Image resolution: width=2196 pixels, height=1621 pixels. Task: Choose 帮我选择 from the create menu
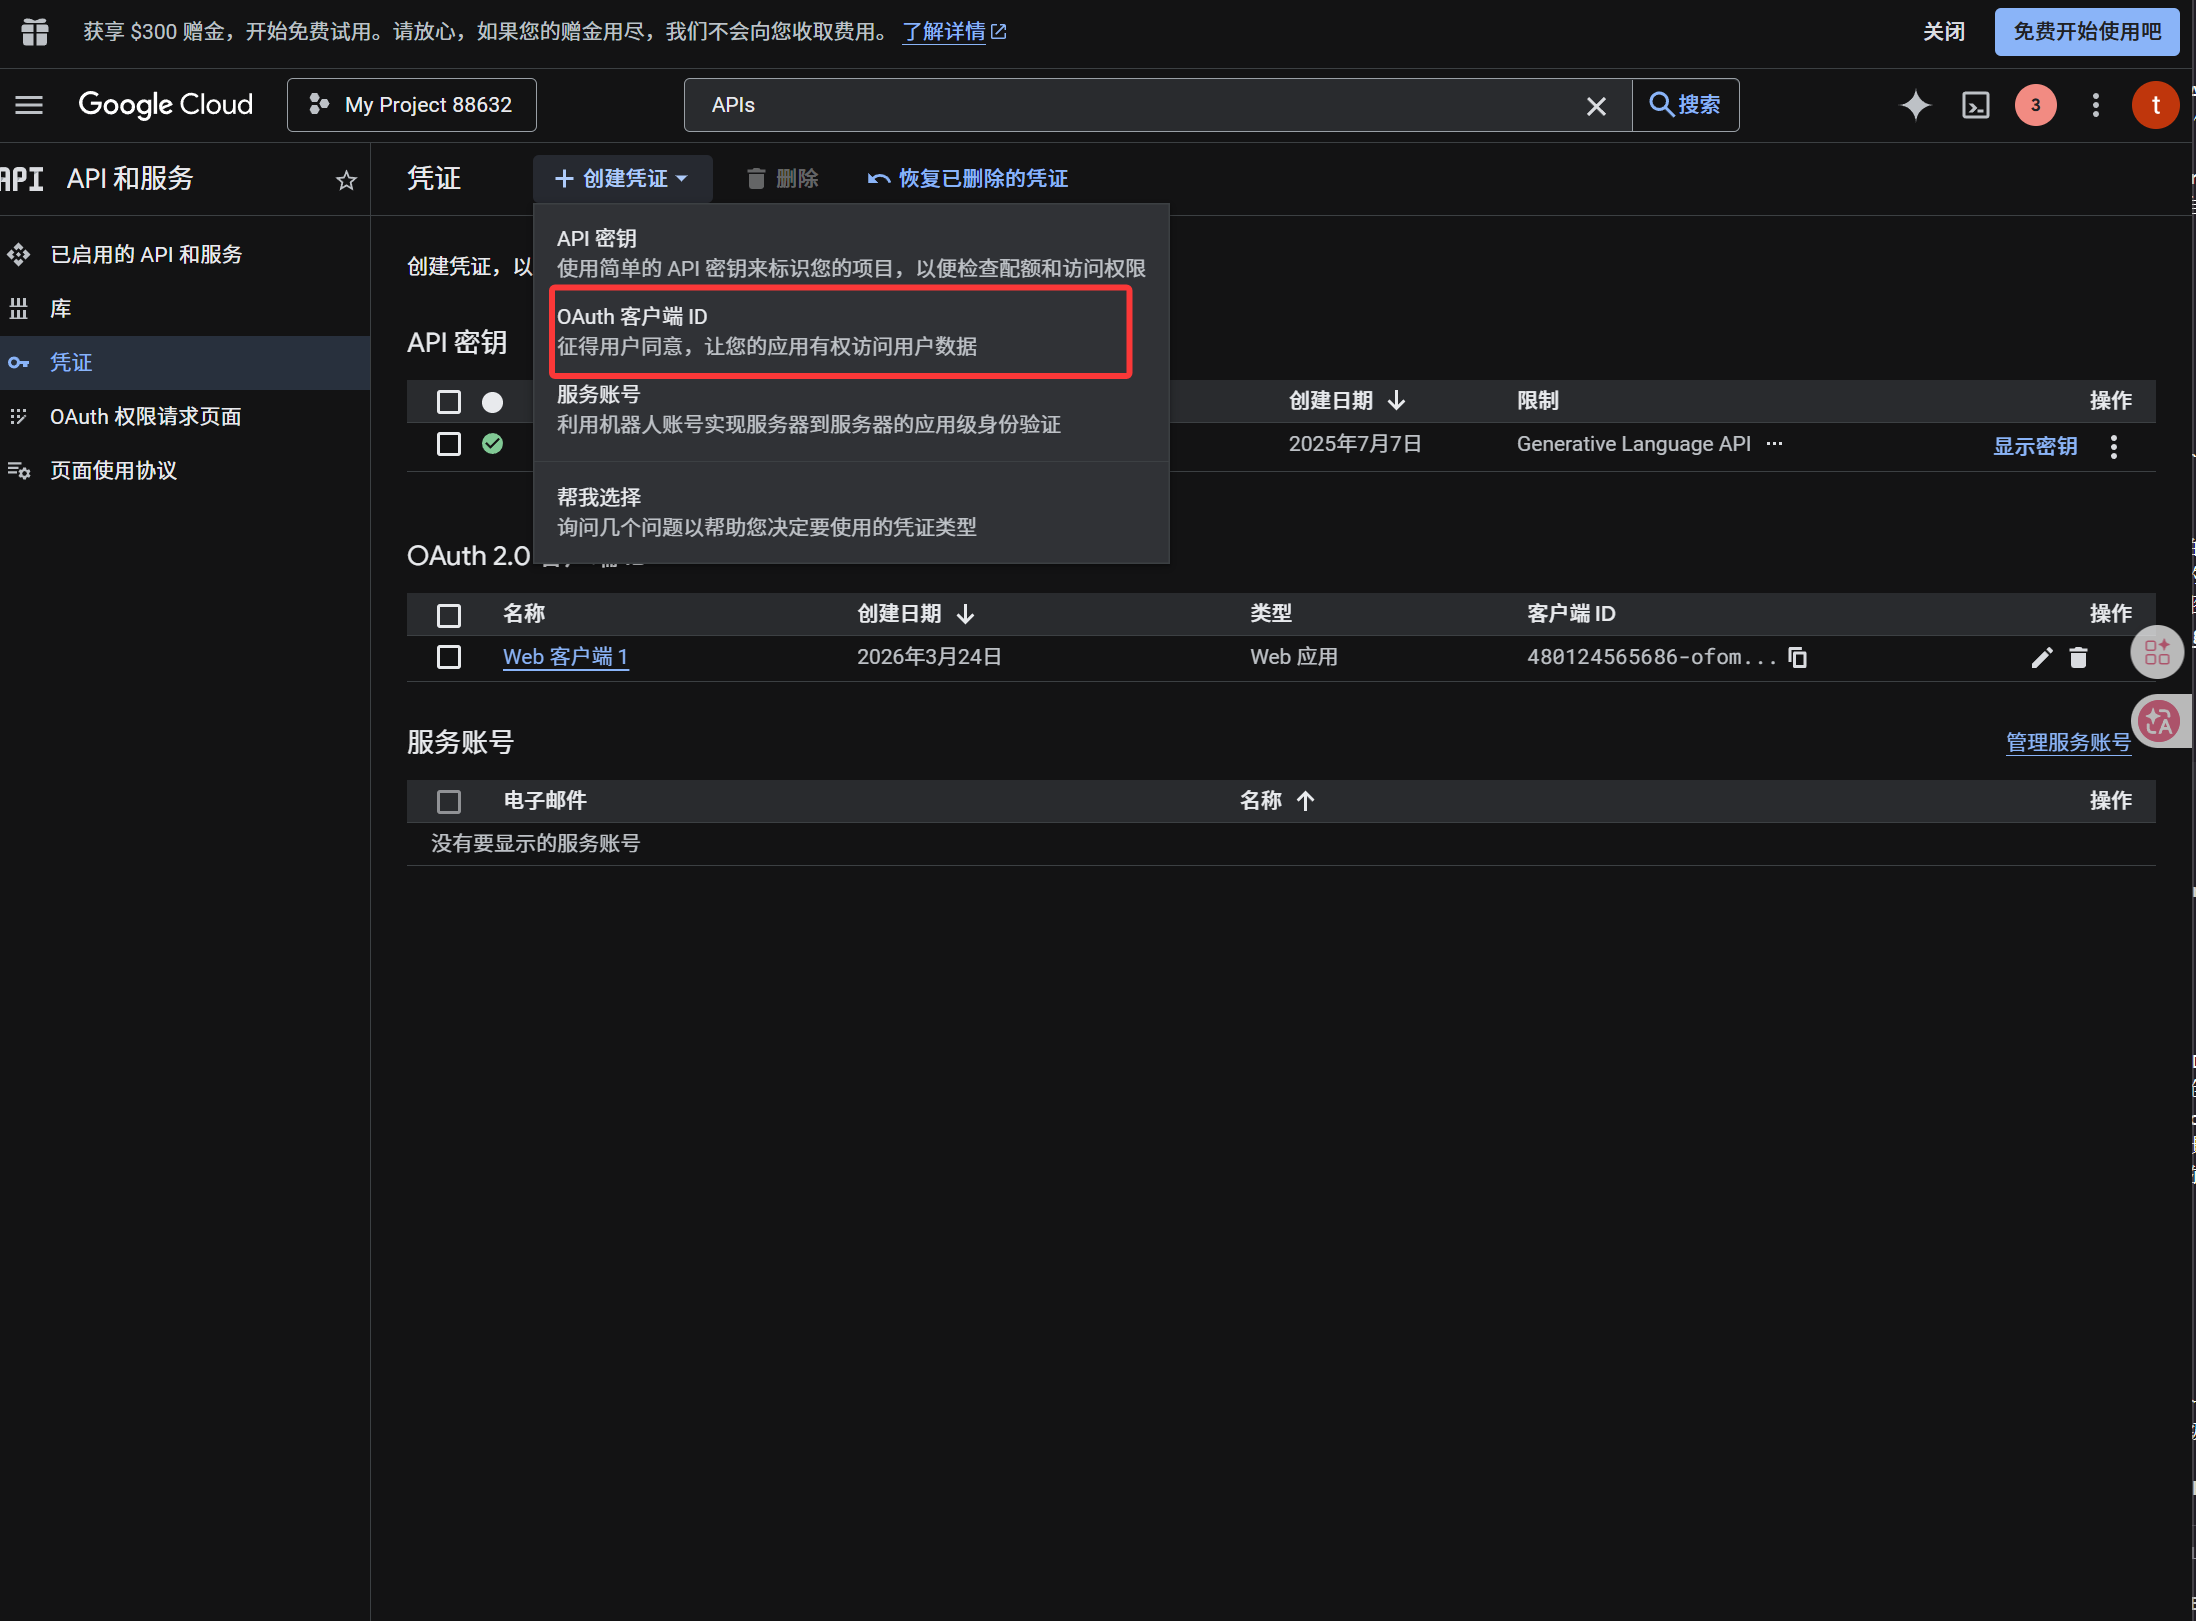pos(851,513)
